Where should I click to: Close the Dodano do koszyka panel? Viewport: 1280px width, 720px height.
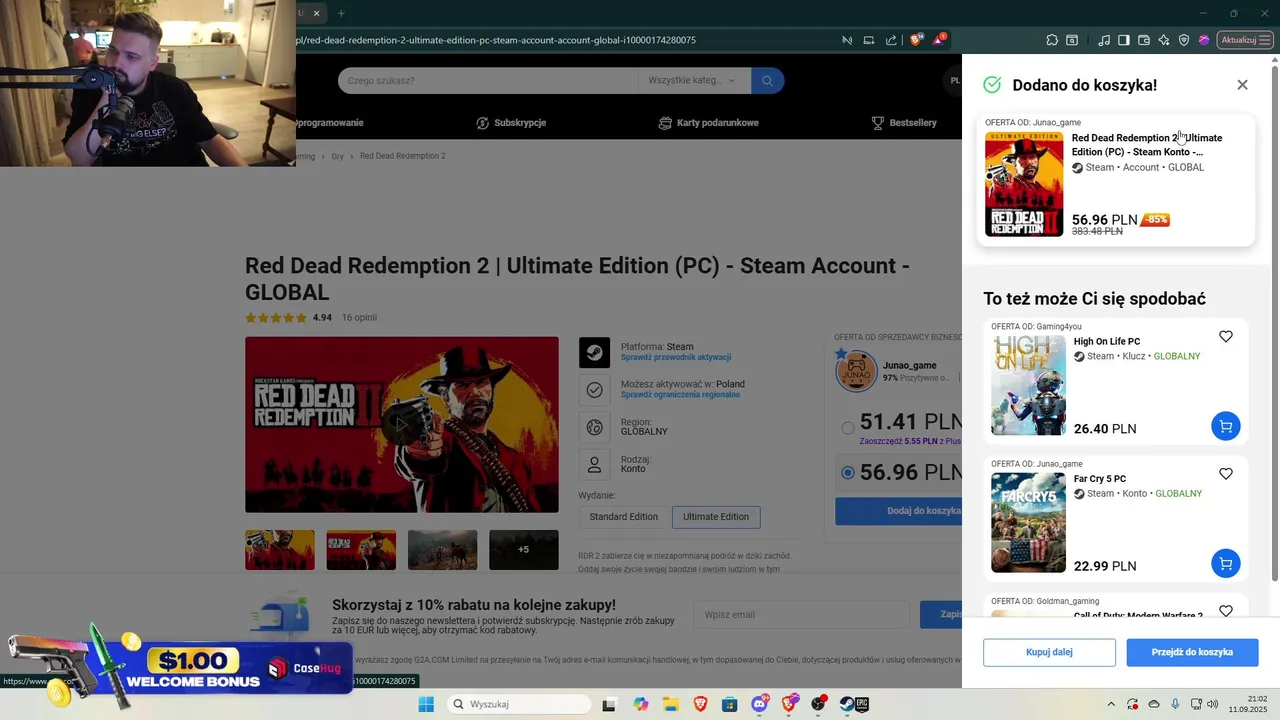coord(1242,85)
